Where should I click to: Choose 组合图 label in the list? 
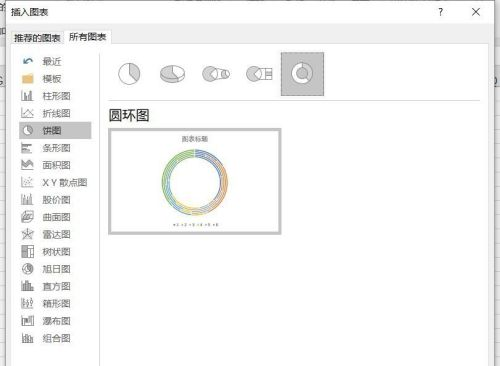[56, 338]
